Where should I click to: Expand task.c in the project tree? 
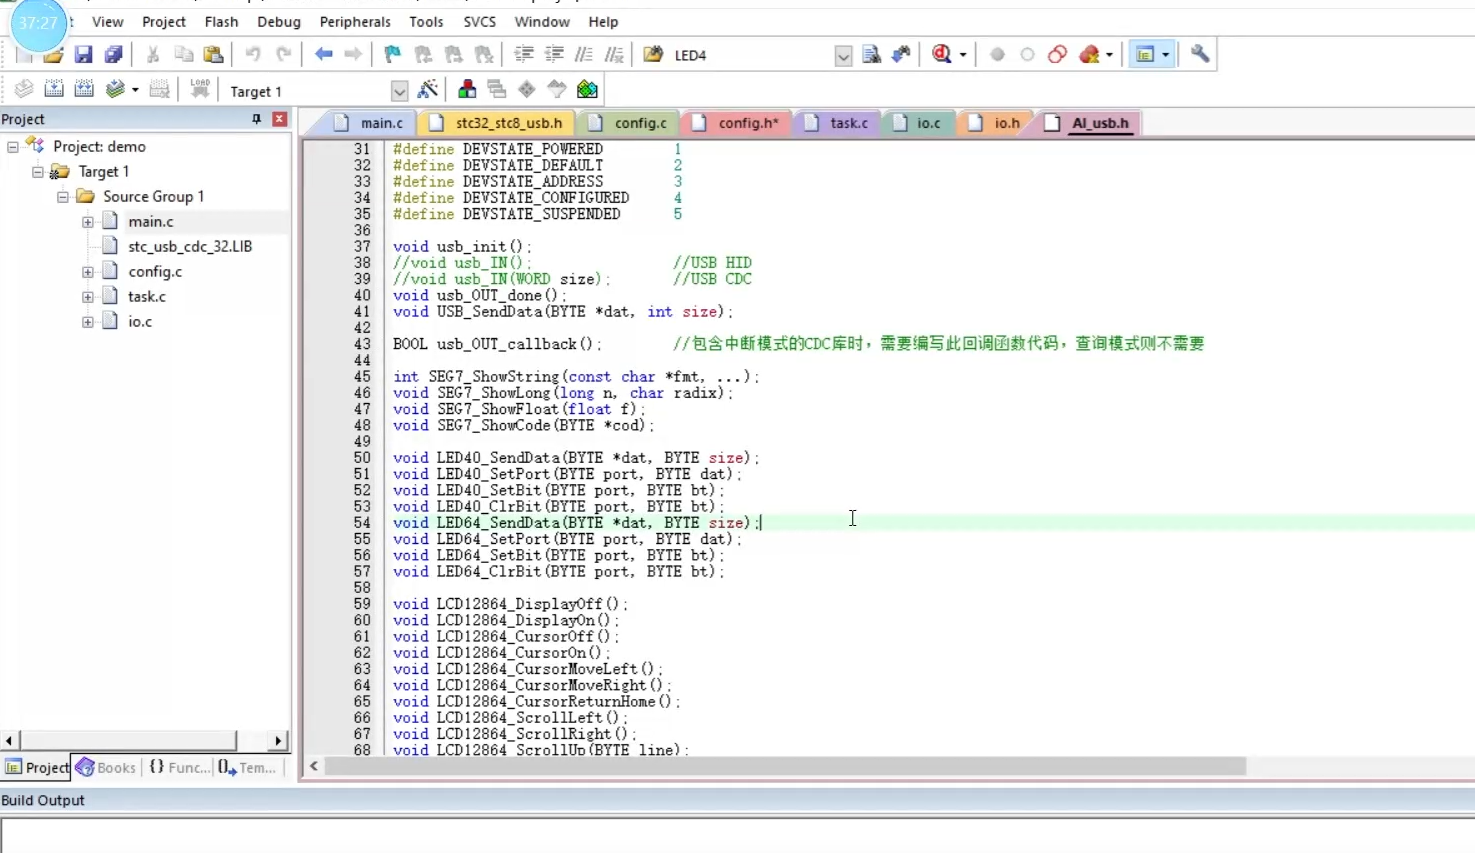pyautogui.click(x=88, y=297)
